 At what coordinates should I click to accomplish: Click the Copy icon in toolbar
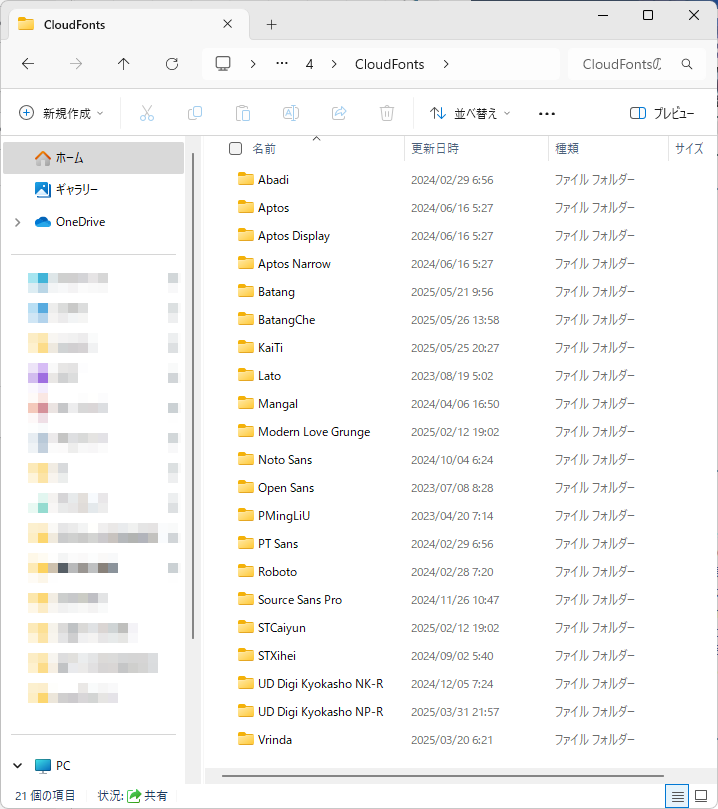pyautogui.click(x=195, y=113)
